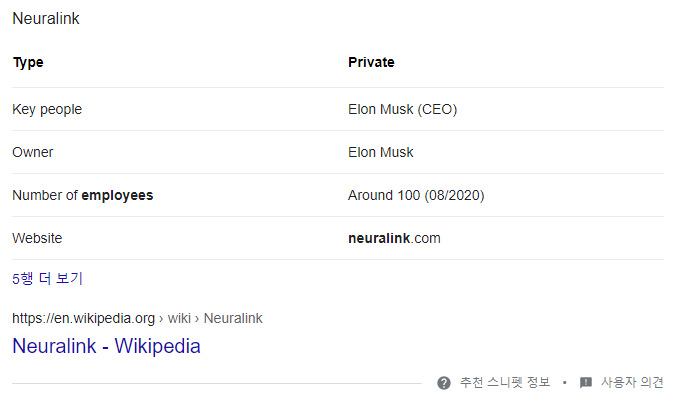Open the 사용자 의견 feedback link
This screenshot has width=680, height=409.
pos(632,382)
